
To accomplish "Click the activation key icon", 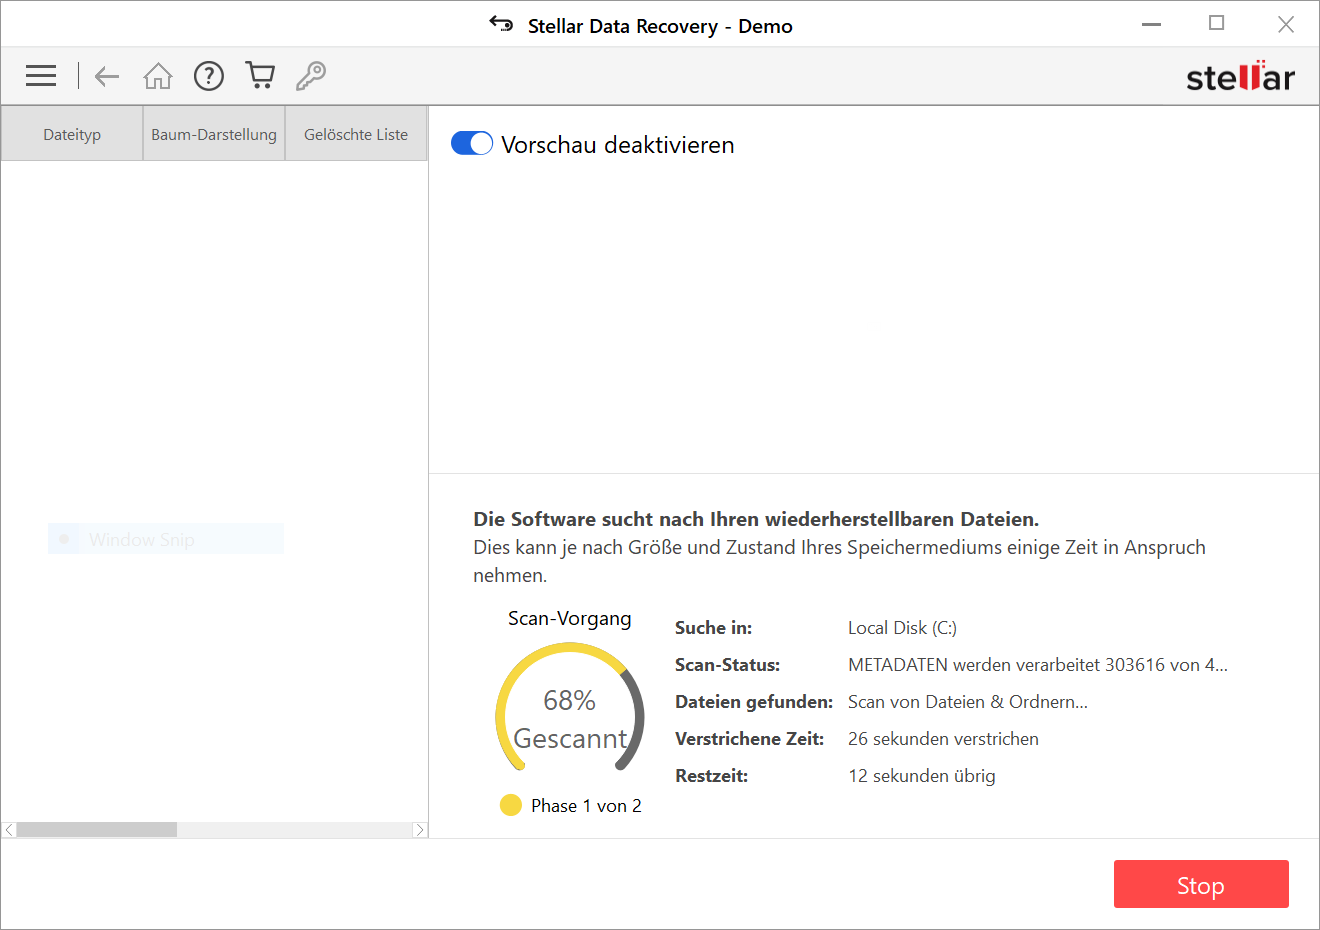I will pos(311,76).
